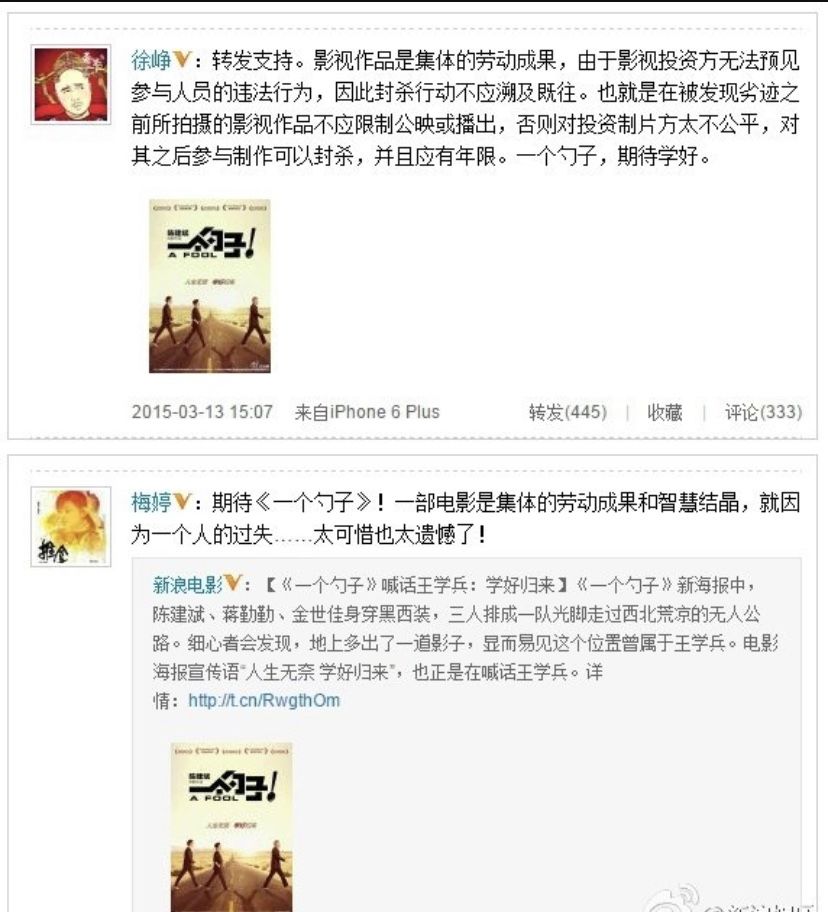Click the verified V badge beside 新浪电影
The height and width of the screenshot is (912, 828).
233,583
